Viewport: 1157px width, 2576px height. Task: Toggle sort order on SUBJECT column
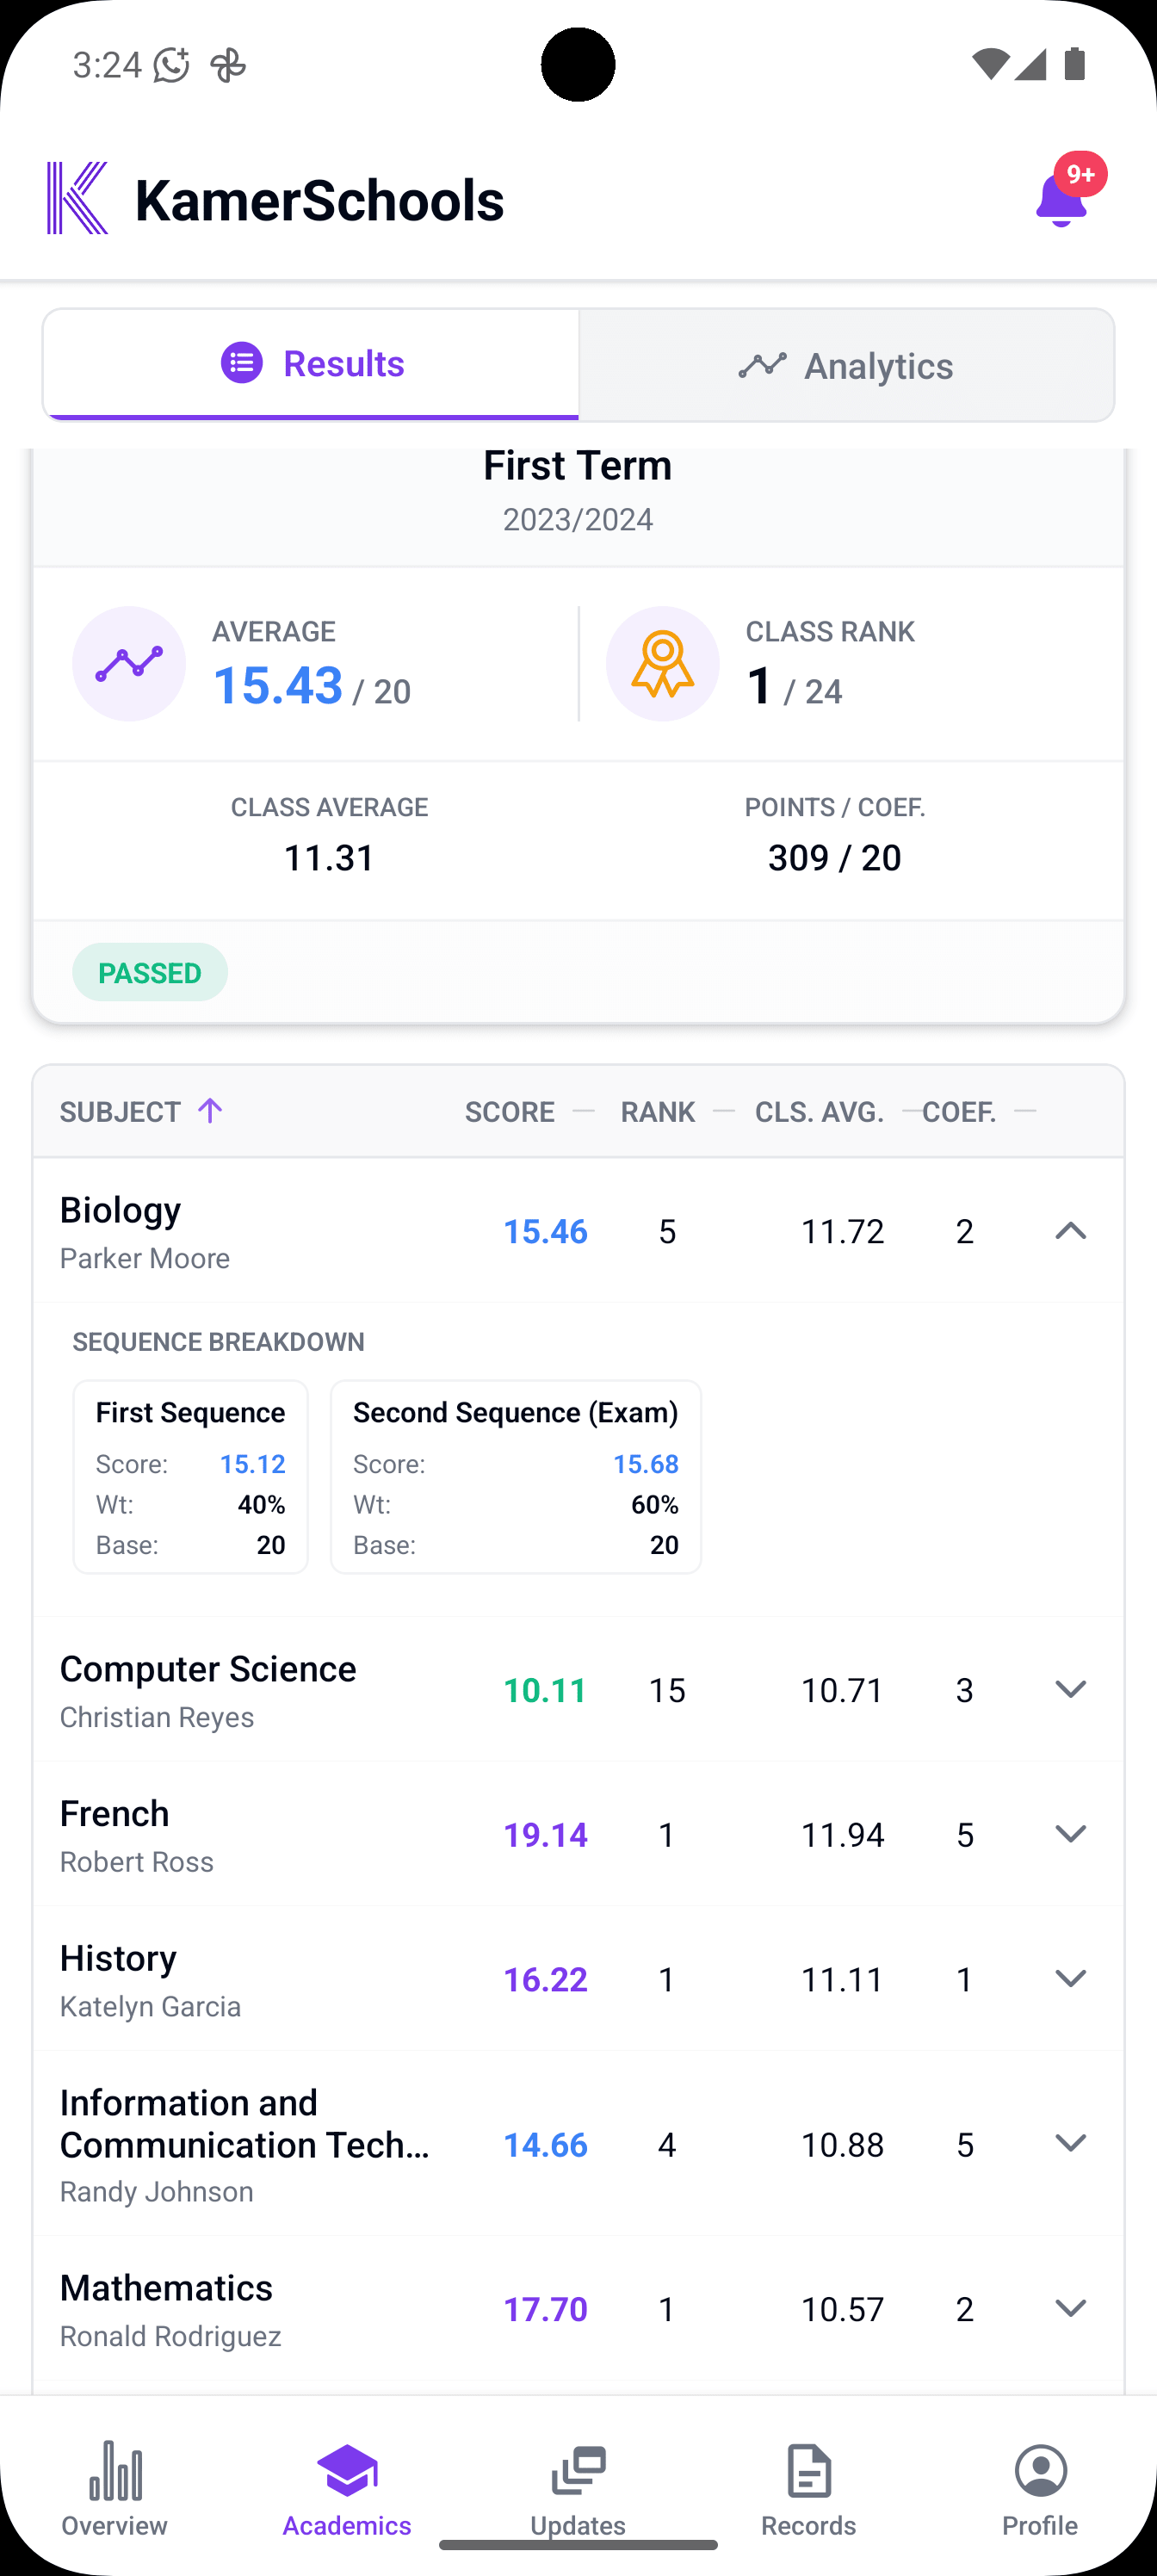(x=141, y=1111)
